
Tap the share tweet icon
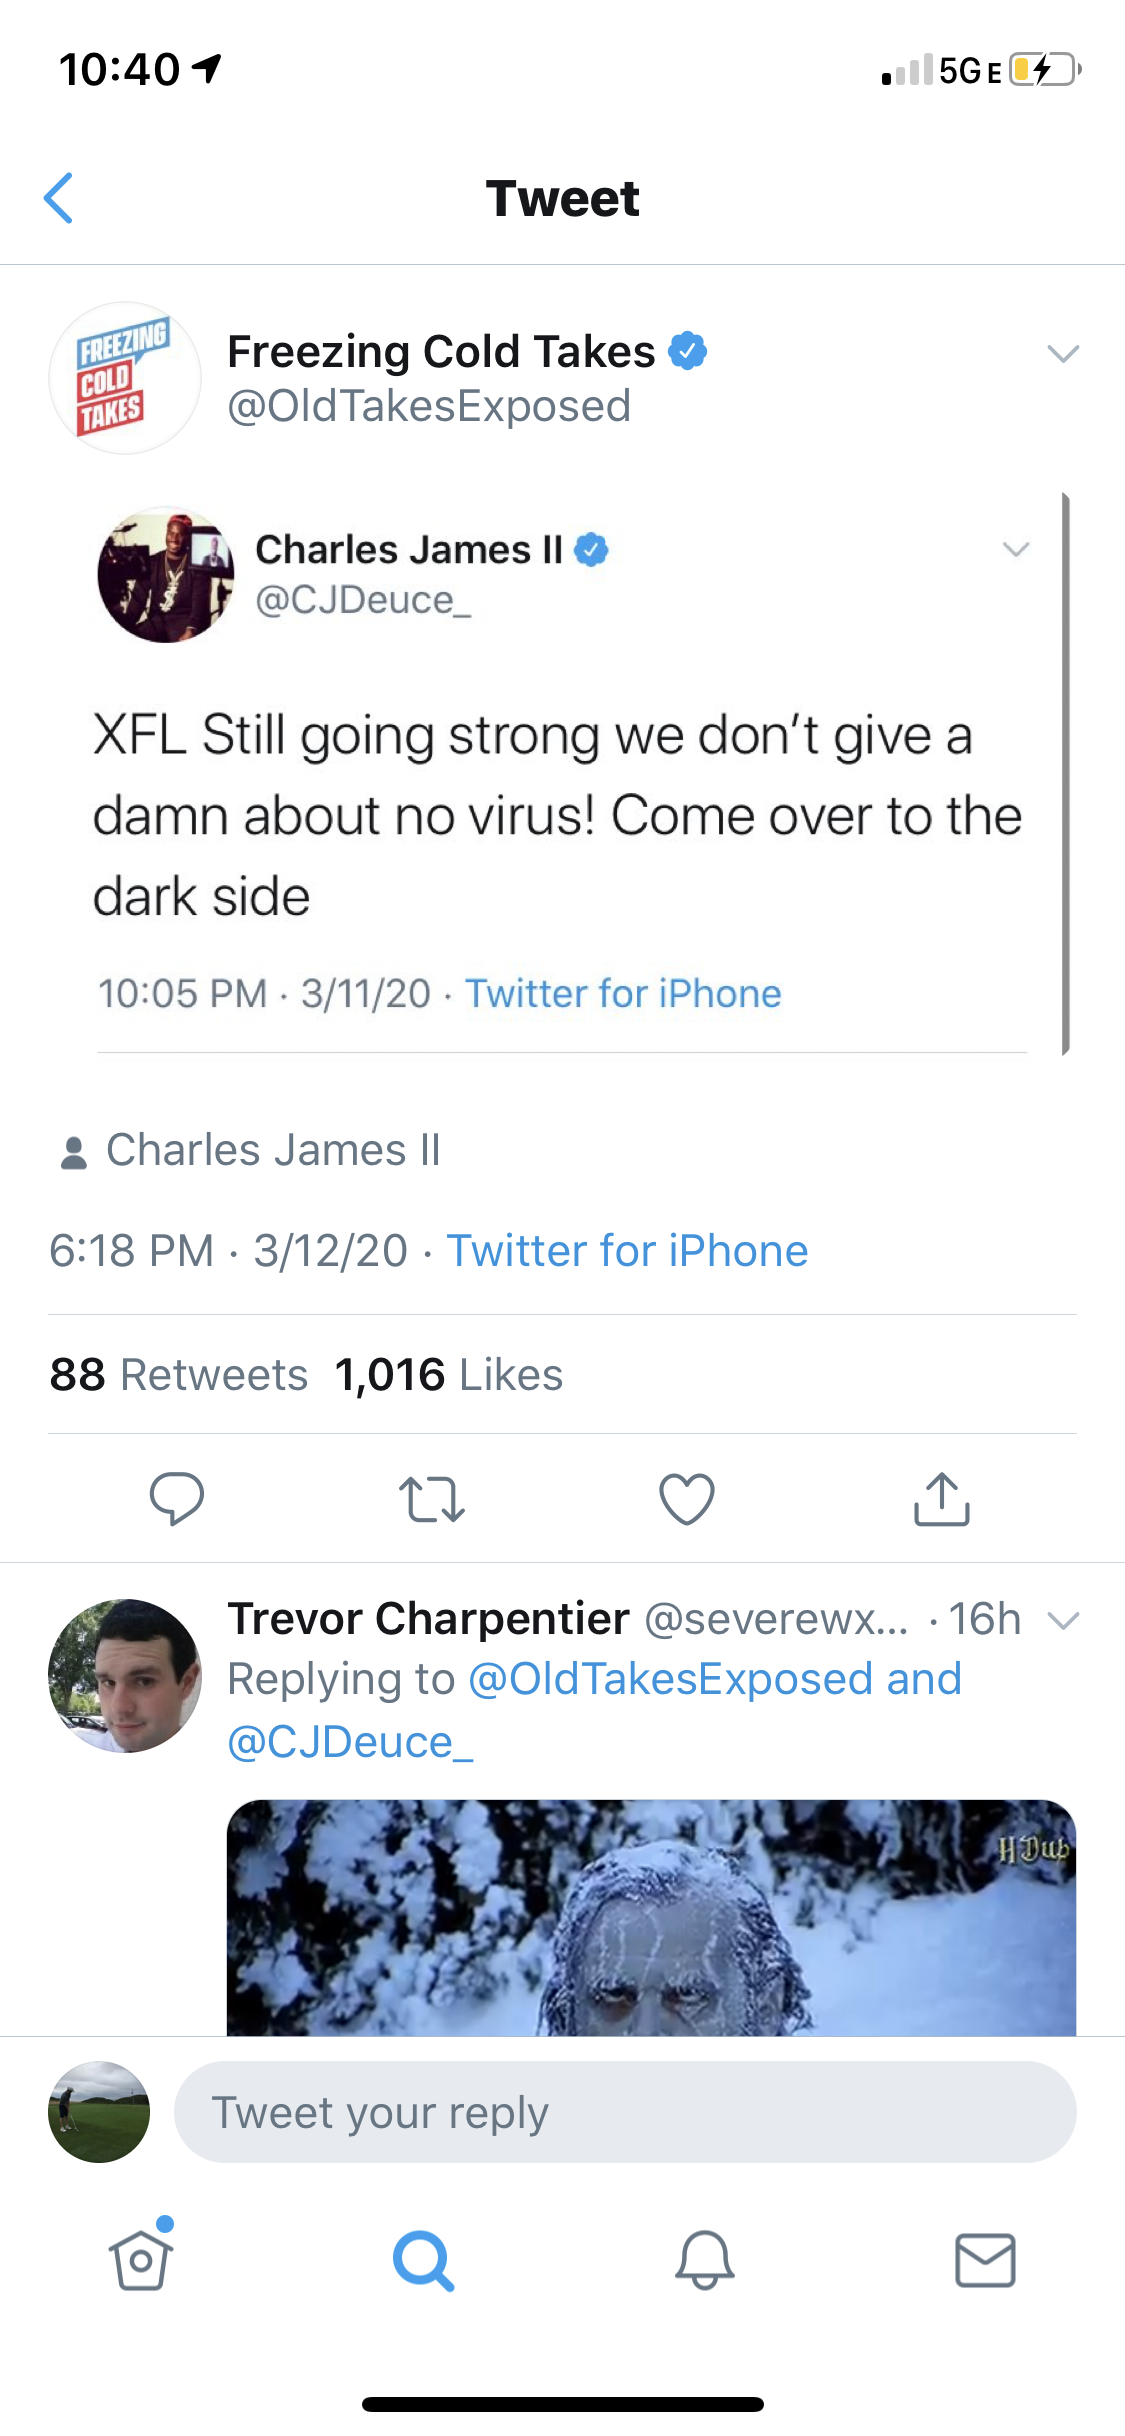941,1499
